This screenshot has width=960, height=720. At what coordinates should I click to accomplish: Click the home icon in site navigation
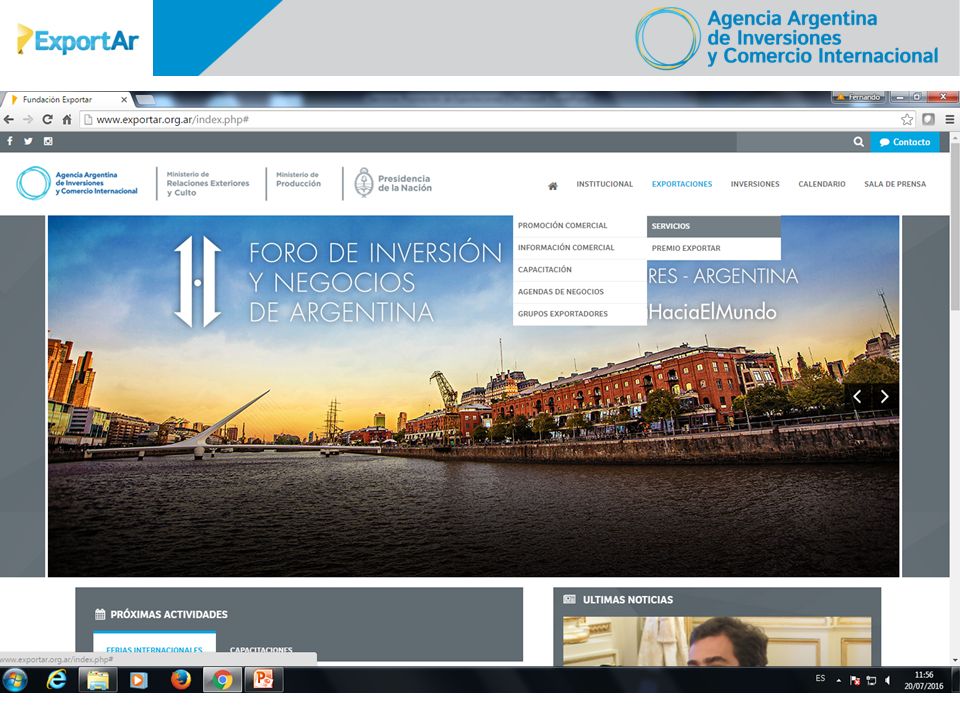tap(552, 186)
